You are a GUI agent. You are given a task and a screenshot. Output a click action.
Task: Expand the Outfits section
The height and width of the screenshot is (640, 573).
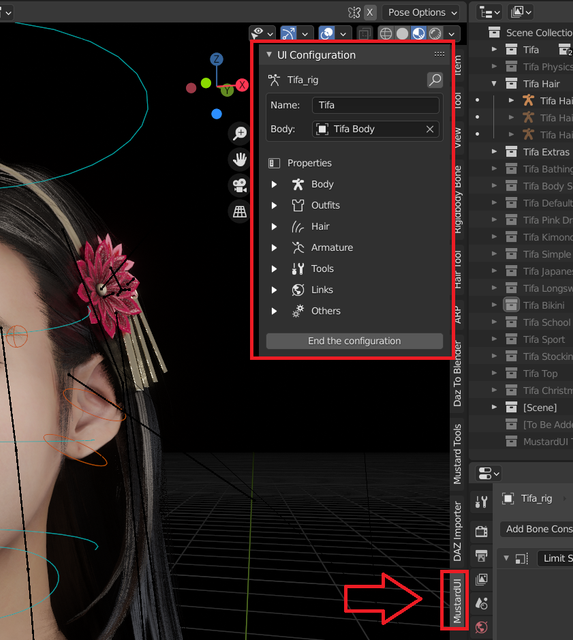click(274, 205)
